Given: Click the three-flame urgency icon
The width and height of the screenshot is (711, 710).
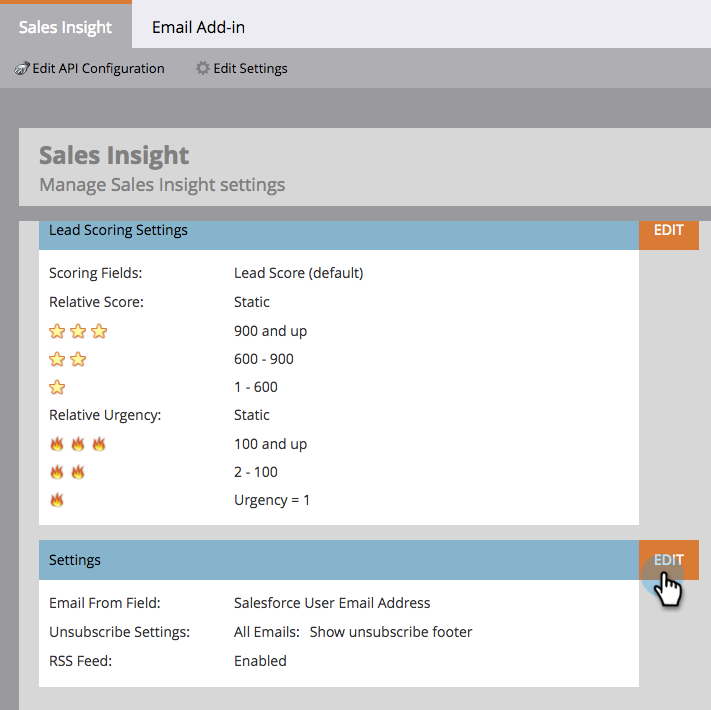Looking at the screenshot, I should pos(78,444).
